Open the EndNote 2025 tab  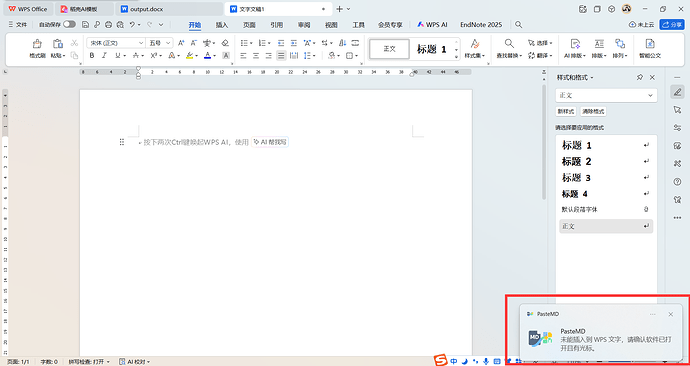click(481, 25)
